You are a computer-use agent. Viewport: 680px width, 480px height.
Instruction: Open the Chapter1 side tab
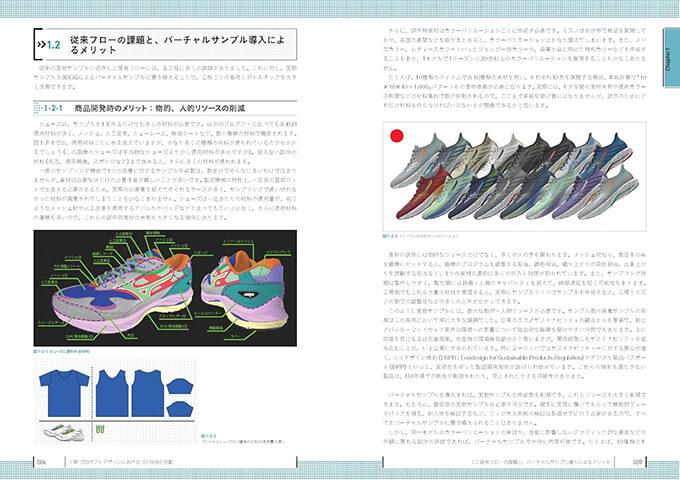click(x=670, y=58)
